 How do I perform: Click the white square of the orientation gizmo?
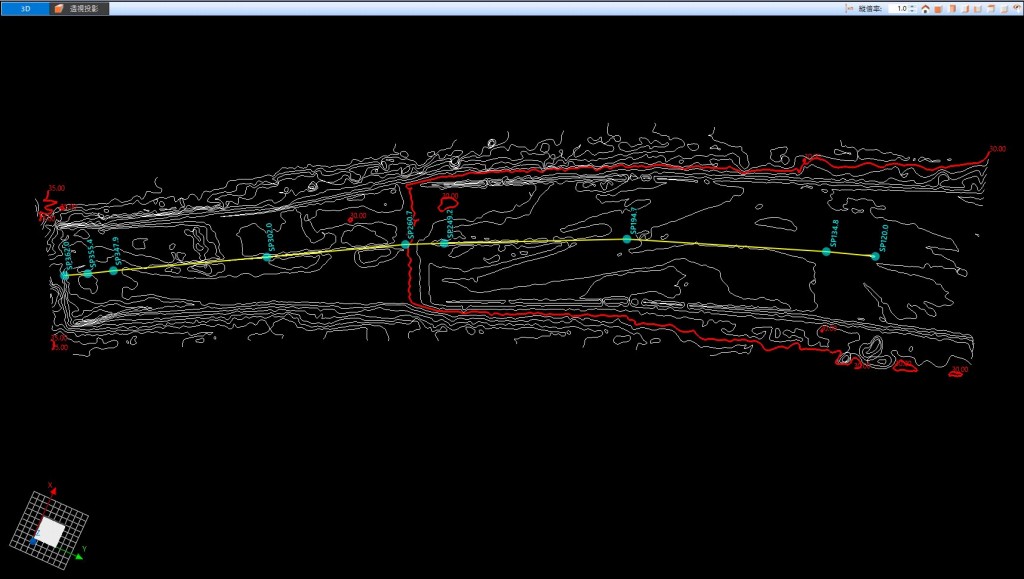tap(51, 531)
